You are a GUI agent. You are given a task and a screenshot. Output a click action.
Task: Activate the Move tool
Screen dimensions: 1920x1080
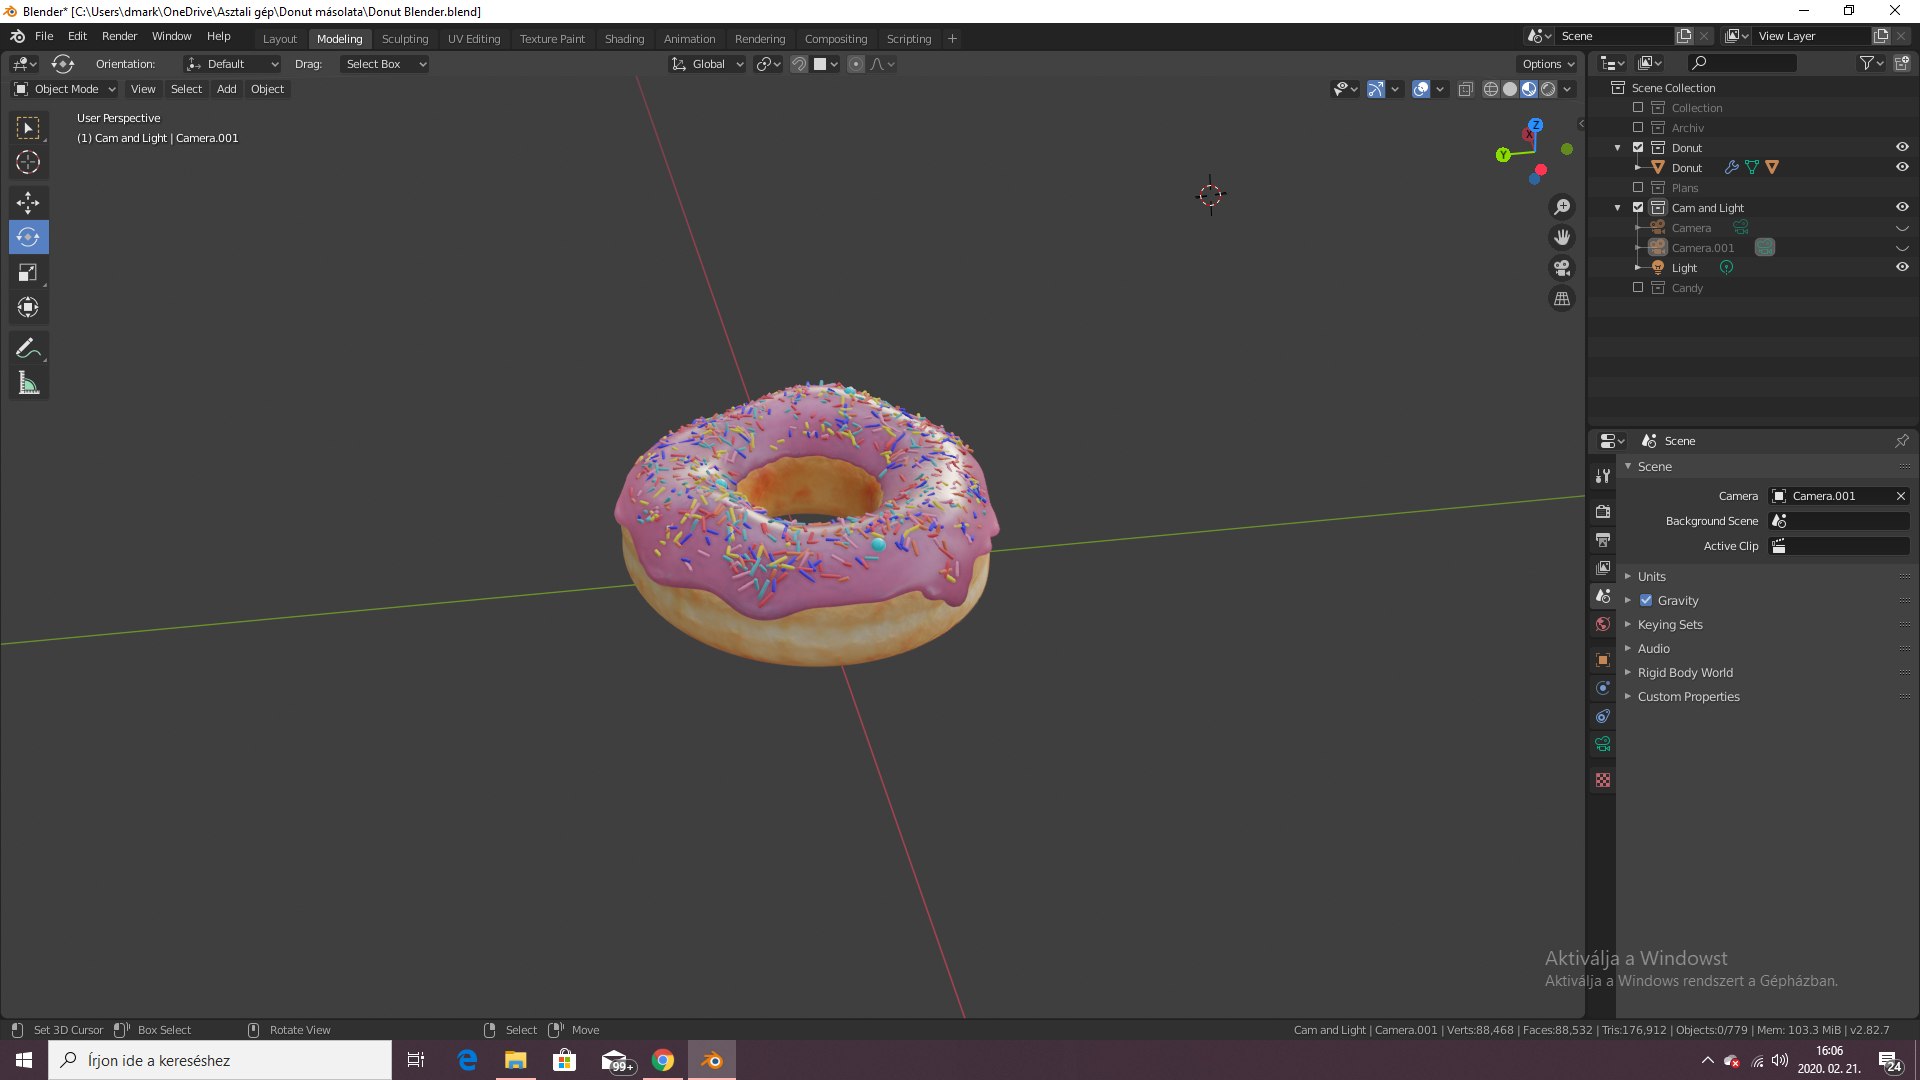28,203
